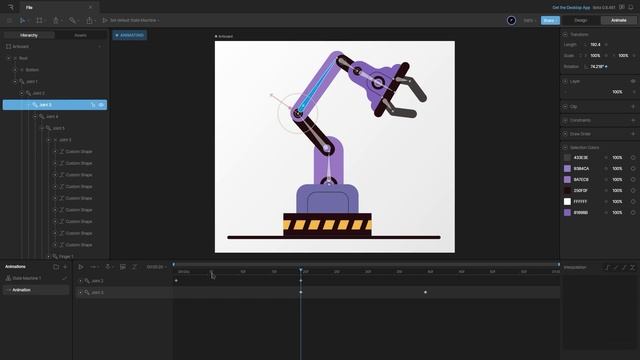Open the Set default State Machine dropdown

pos(134,20)
